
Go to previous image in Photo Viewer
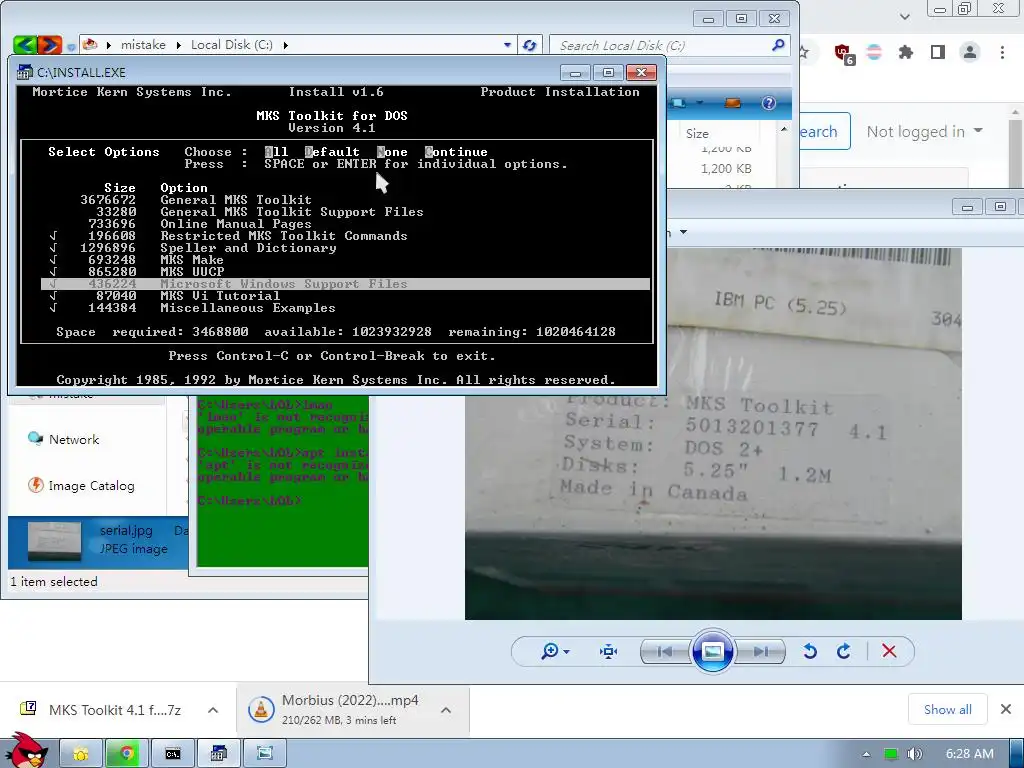tap(665, 651)
